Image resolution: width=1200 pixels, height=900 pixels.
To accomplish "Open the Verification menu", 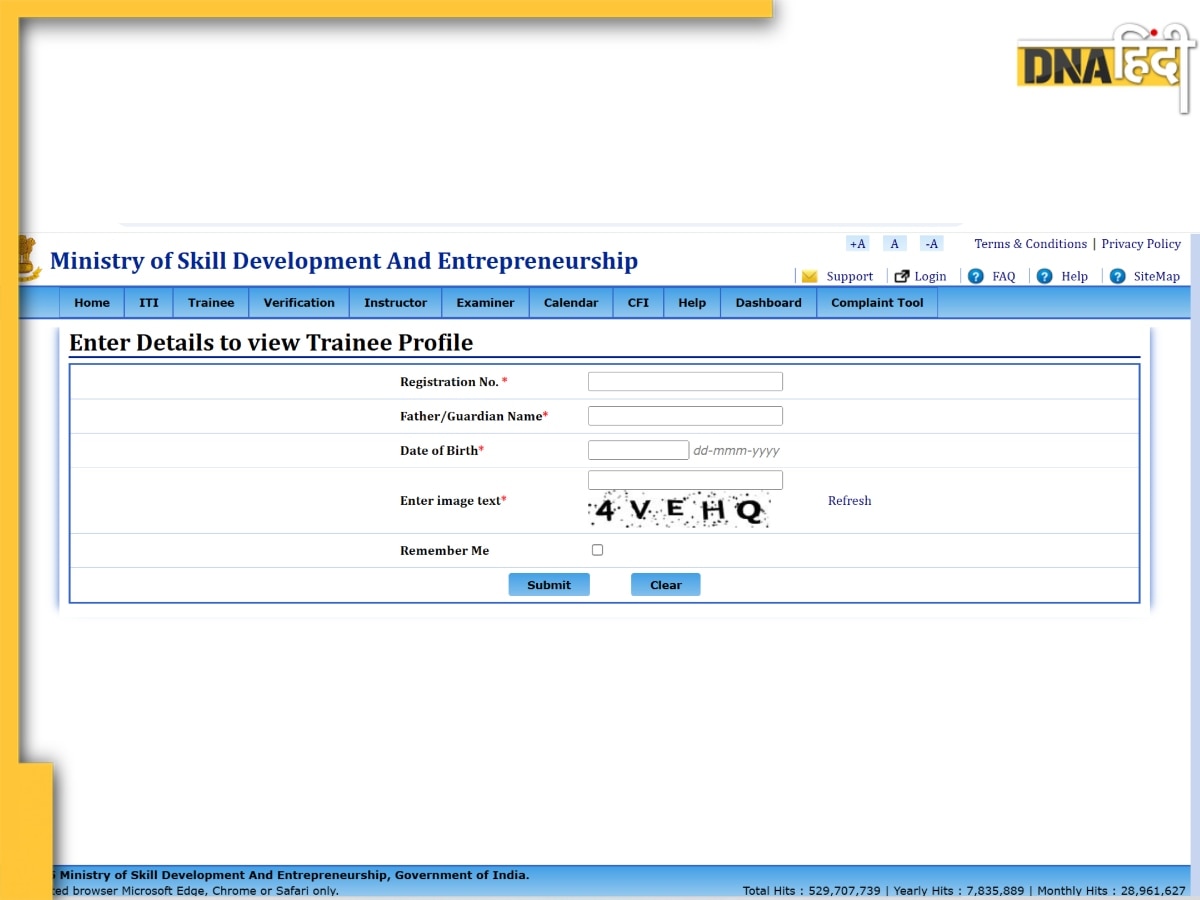I will tap(299, 303).
